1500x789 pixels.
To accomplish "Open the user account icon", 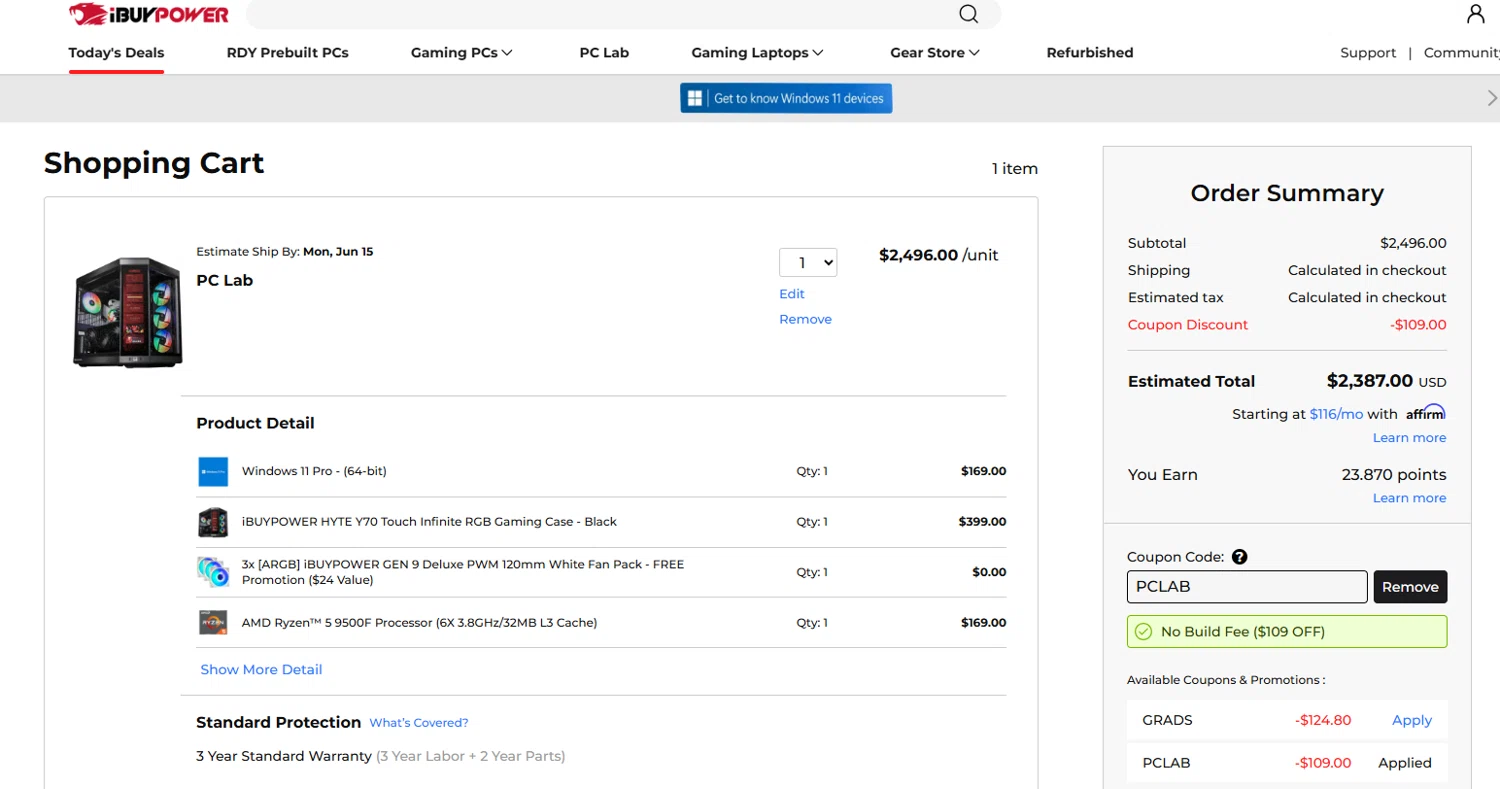I will pyautogui.click(x=1476, y=14).
